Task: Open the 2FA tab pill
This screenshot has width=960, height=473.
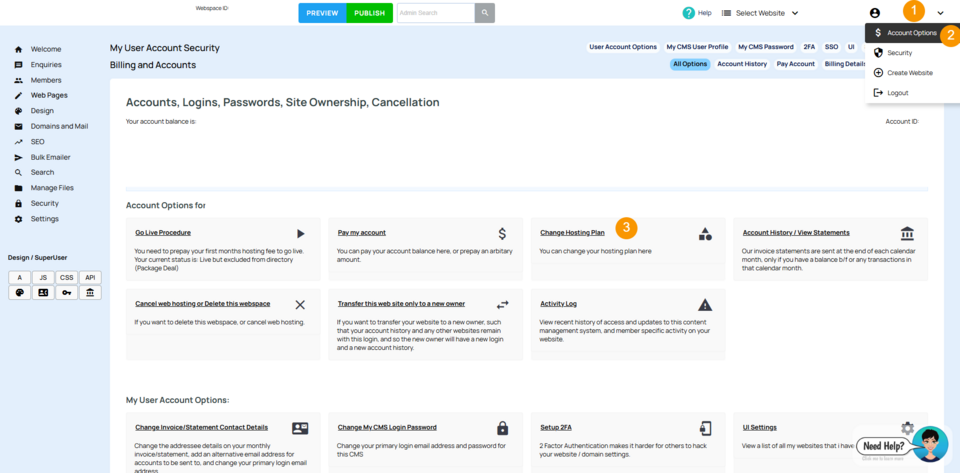Action: [x=809, y=47]
